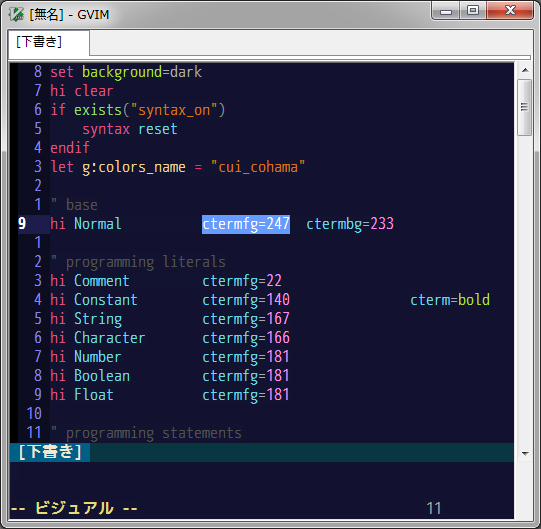Click the '-- ビジュアル --' mode indicator

(x=74, y=509)
